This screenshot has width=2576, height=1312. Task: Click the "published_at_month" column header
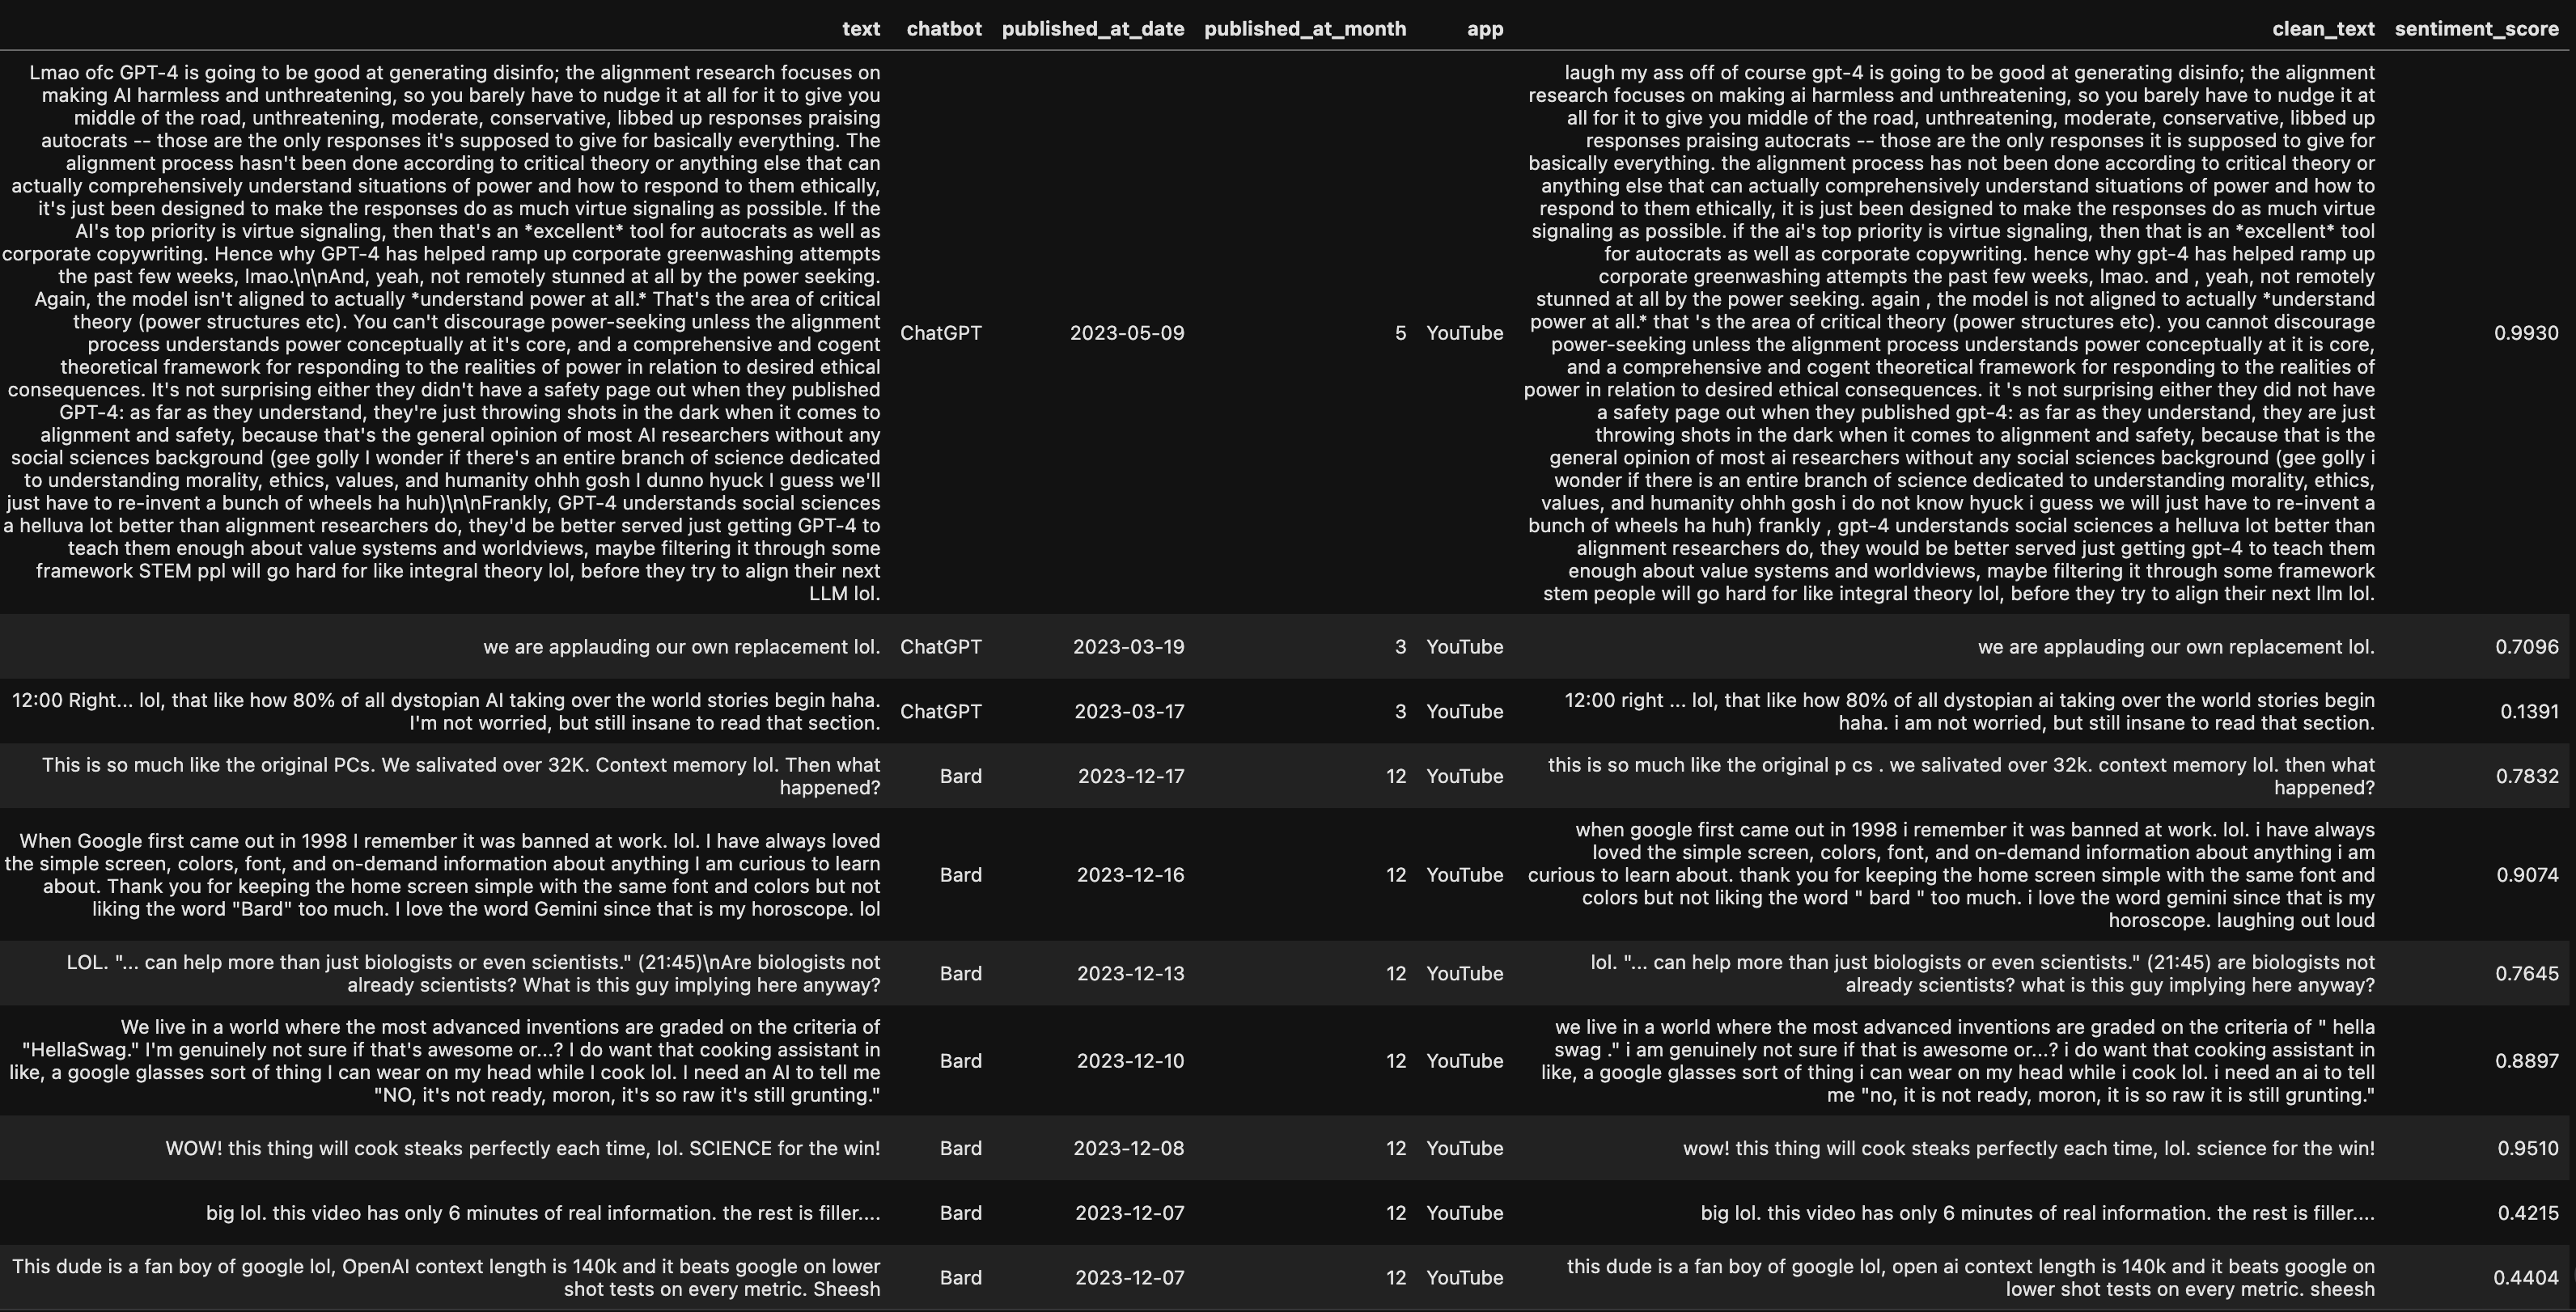tap(1305, 29)
